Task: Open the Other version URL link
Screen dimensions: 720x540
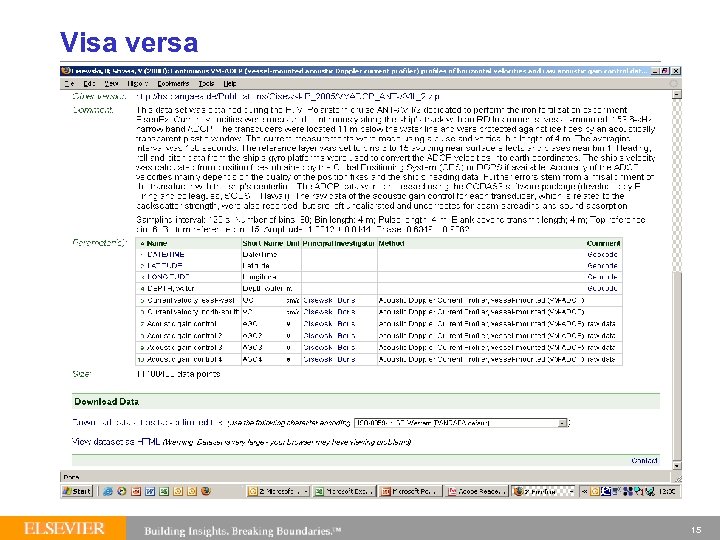Action: pos(288,96)
